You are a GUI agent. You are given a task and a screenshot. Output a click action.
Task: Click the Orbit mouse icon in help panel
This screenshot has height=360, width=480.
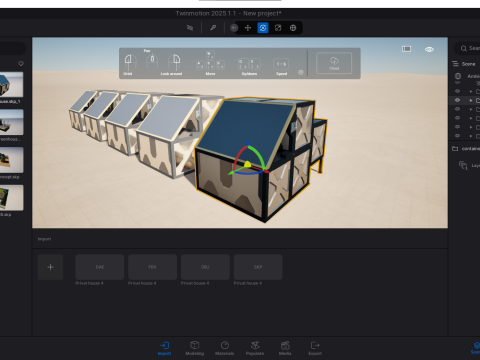pos(130,62)
